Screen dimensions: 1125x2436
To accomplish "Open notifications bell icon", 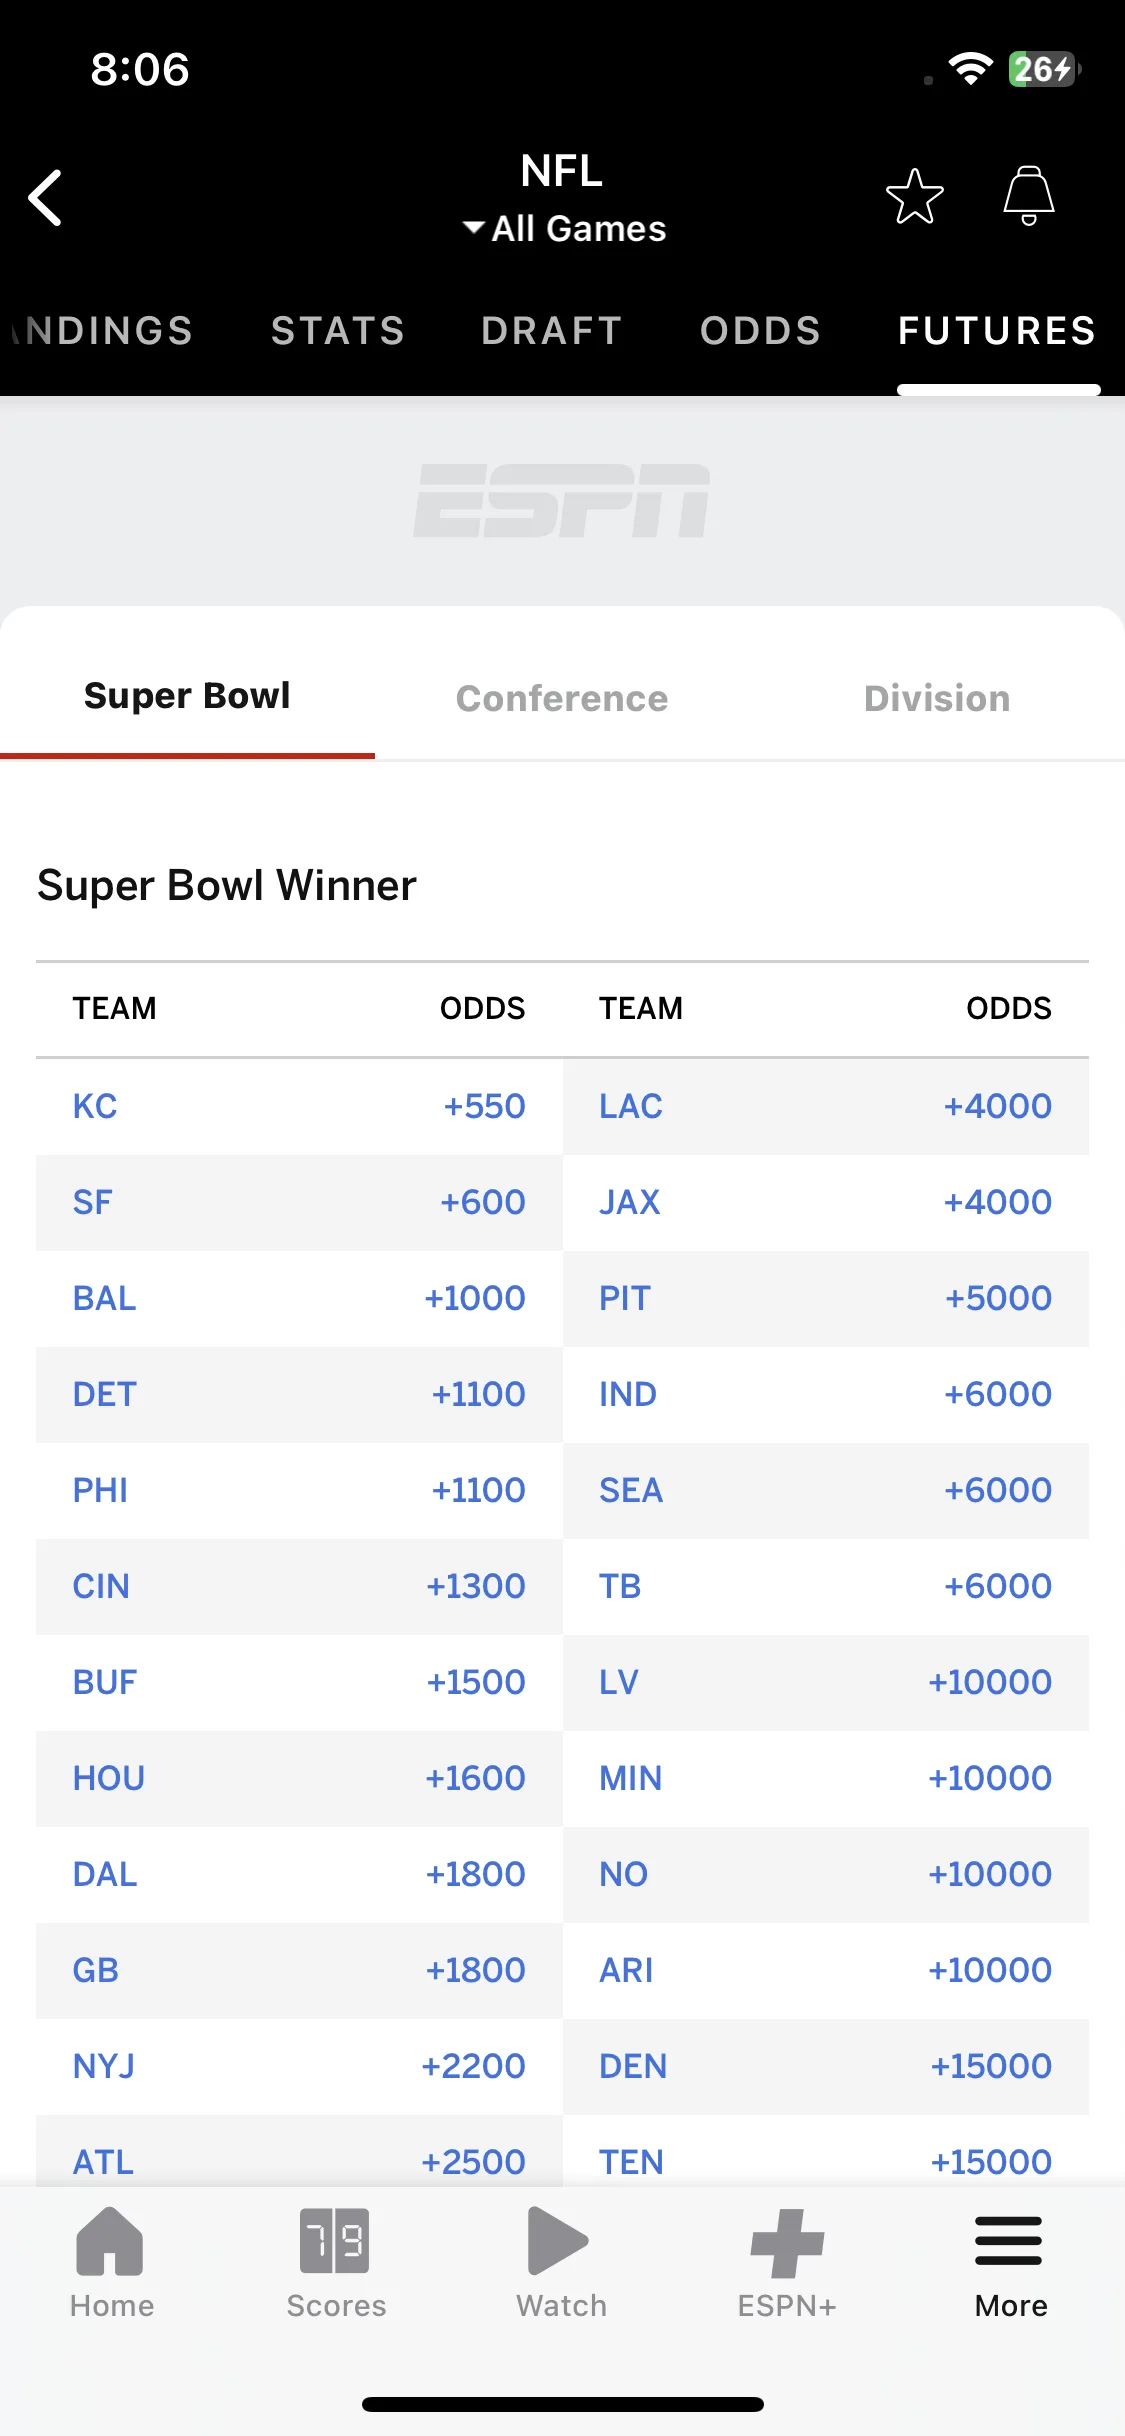I will 1029,195.
